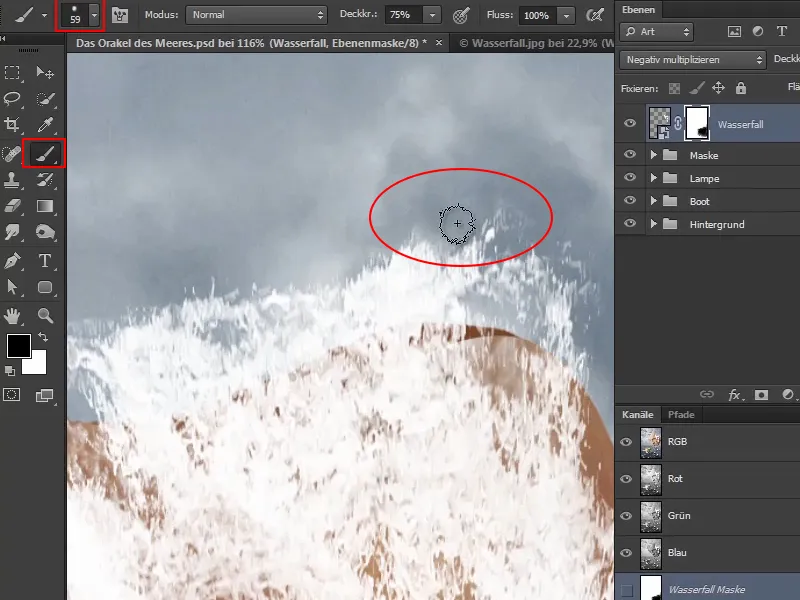800x600 pixels.
Task: Lock transparent pixels
Action: 674,88
